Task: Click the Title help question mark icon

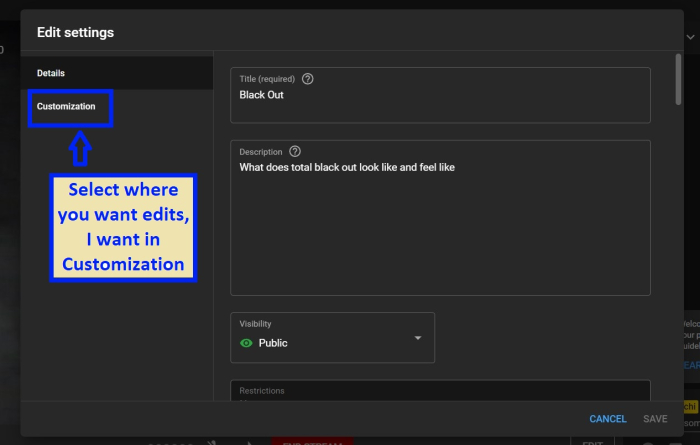Action: (x=308, y=79)
